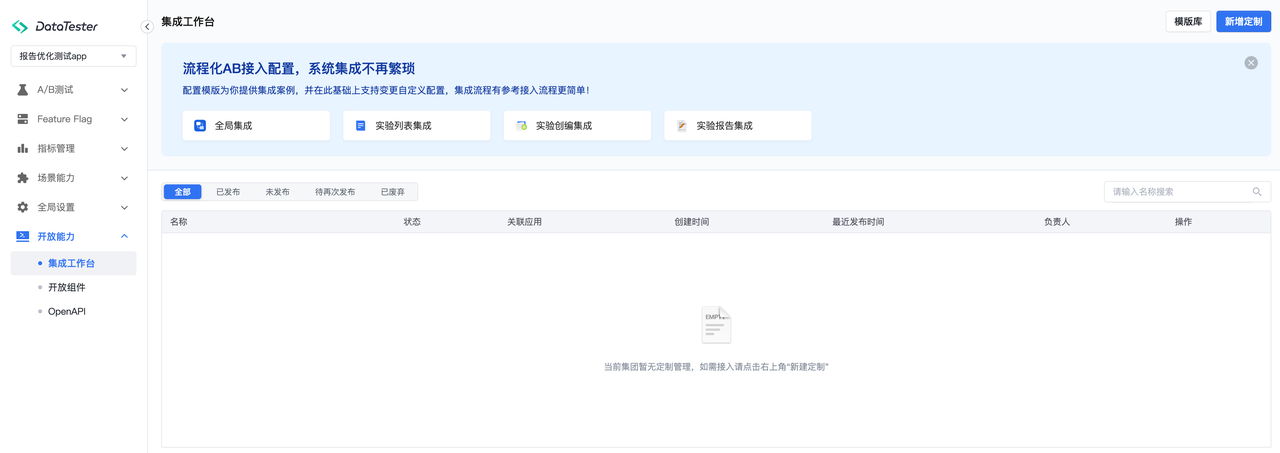Click the 最近发布时间 column header

point(858,222)
